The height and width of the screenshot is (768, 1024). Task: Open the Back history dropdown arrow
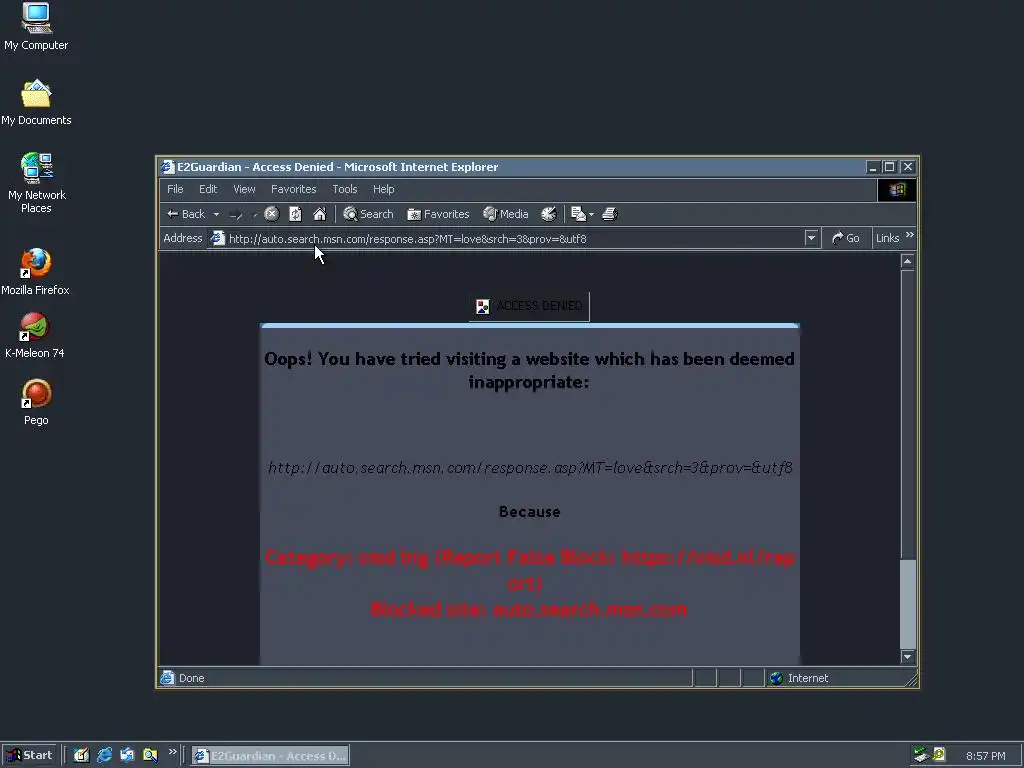coord(216,214)
